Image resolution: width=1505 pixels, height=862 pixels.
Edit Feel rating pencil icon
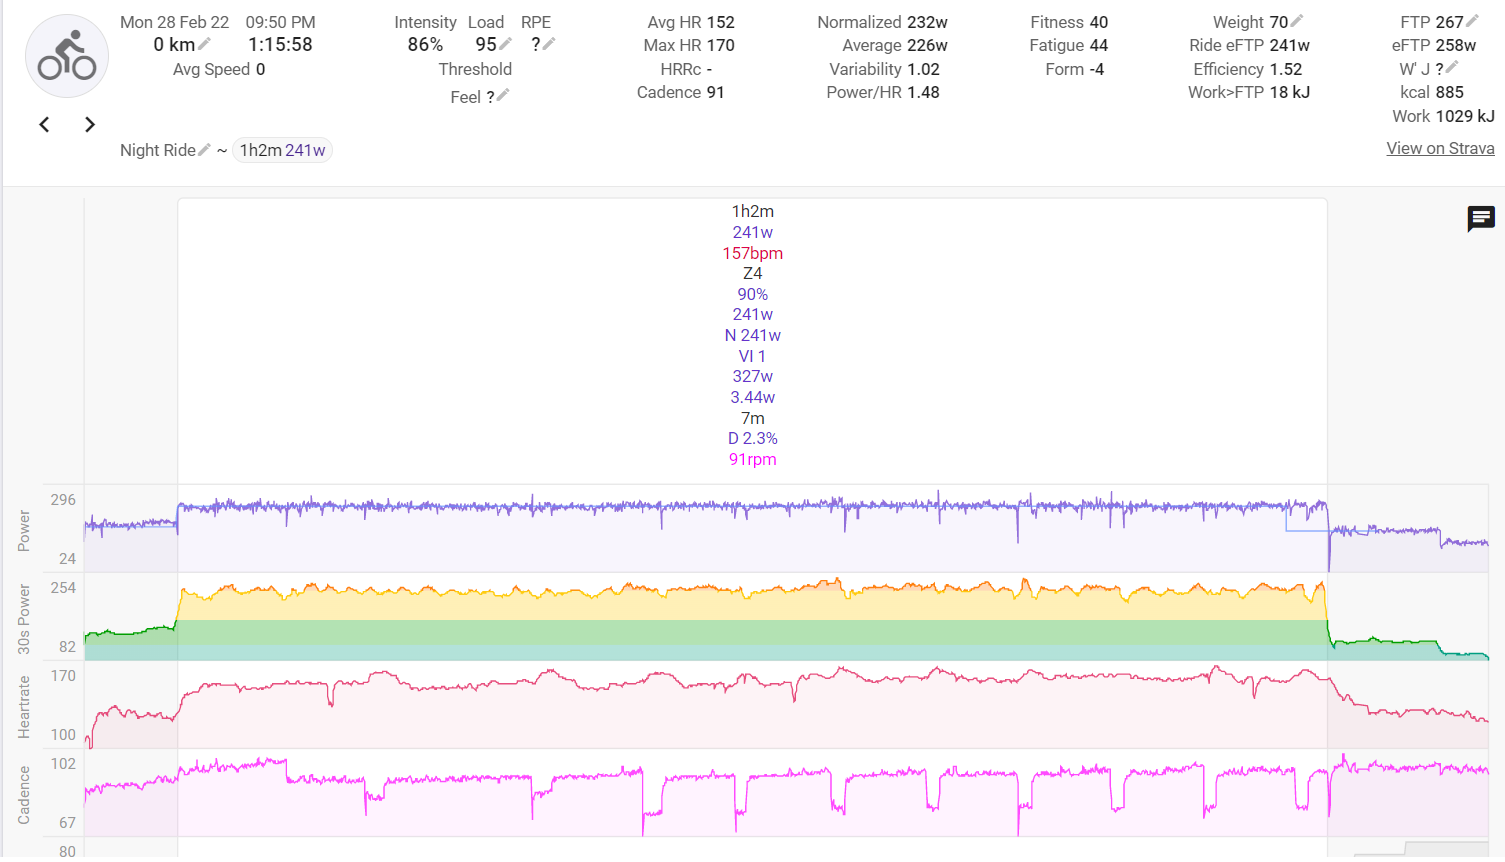[503, 96]
